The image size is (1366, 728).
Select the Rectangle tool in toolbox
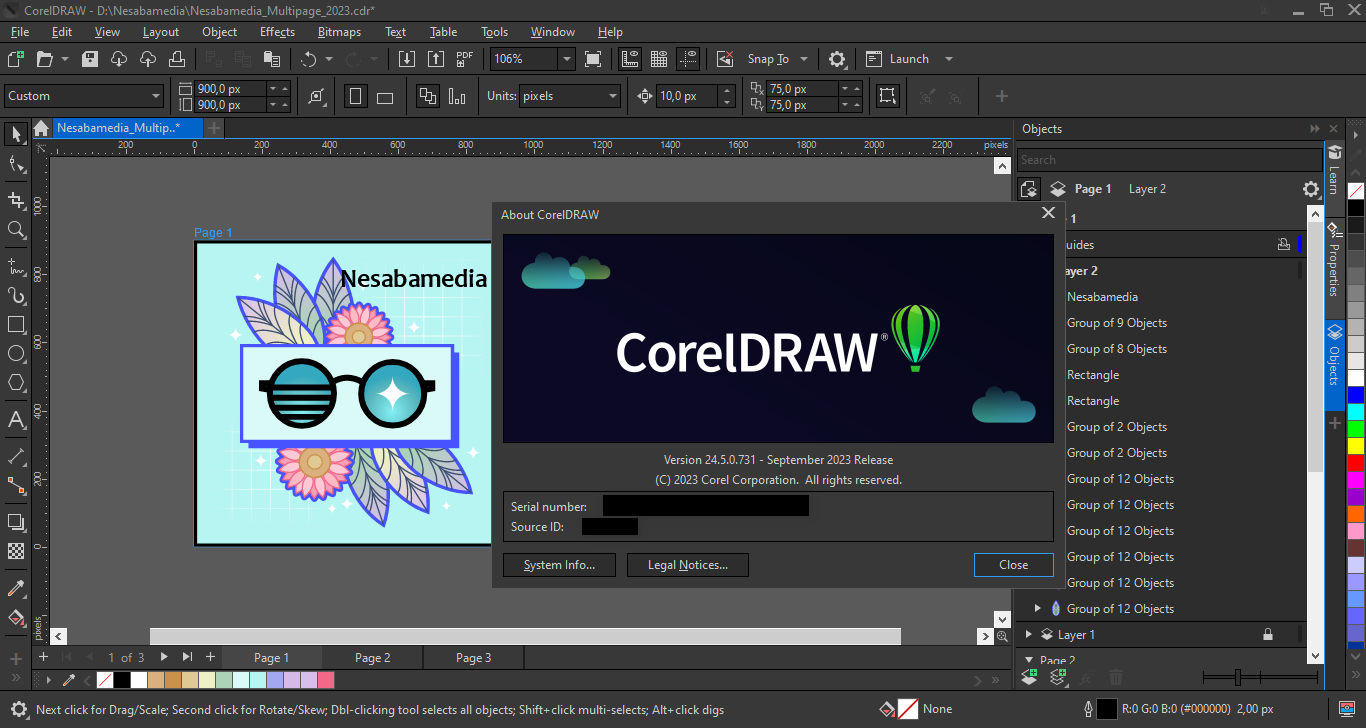click(16, 325)
